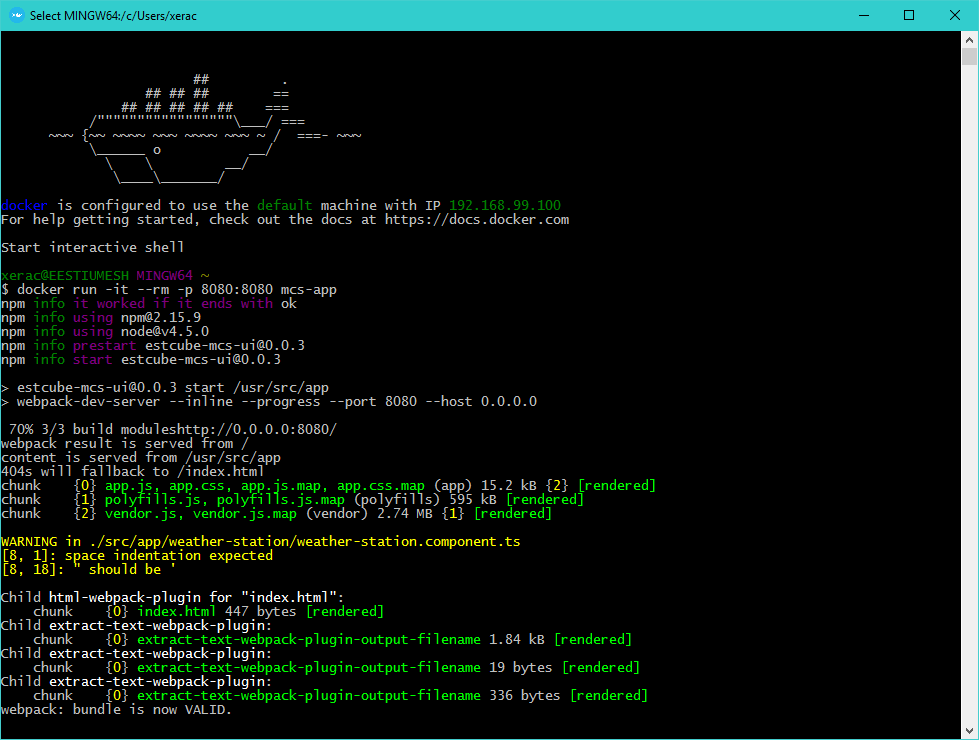Click the webpack bundle is now VALID message

(x=115, y=709)
